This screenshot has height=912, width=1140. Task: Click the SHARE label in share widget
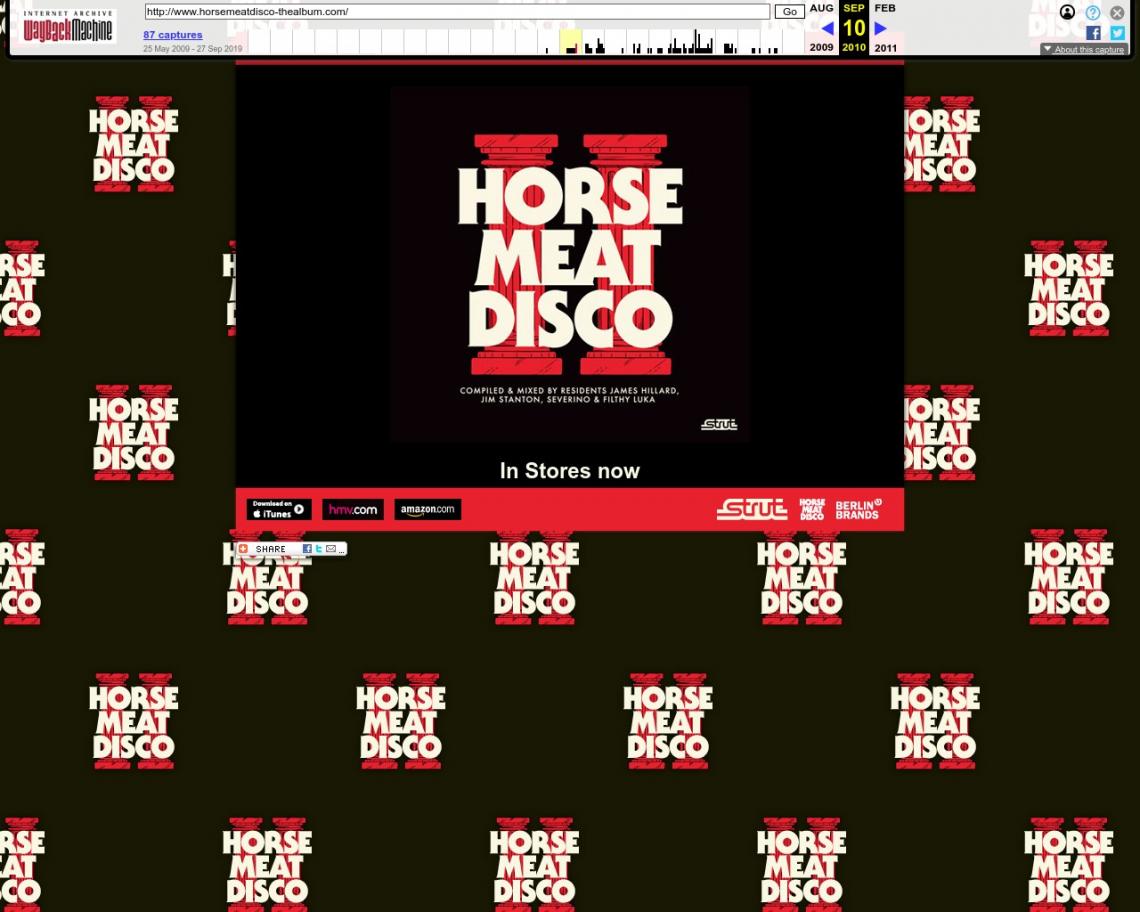point(270,549)
